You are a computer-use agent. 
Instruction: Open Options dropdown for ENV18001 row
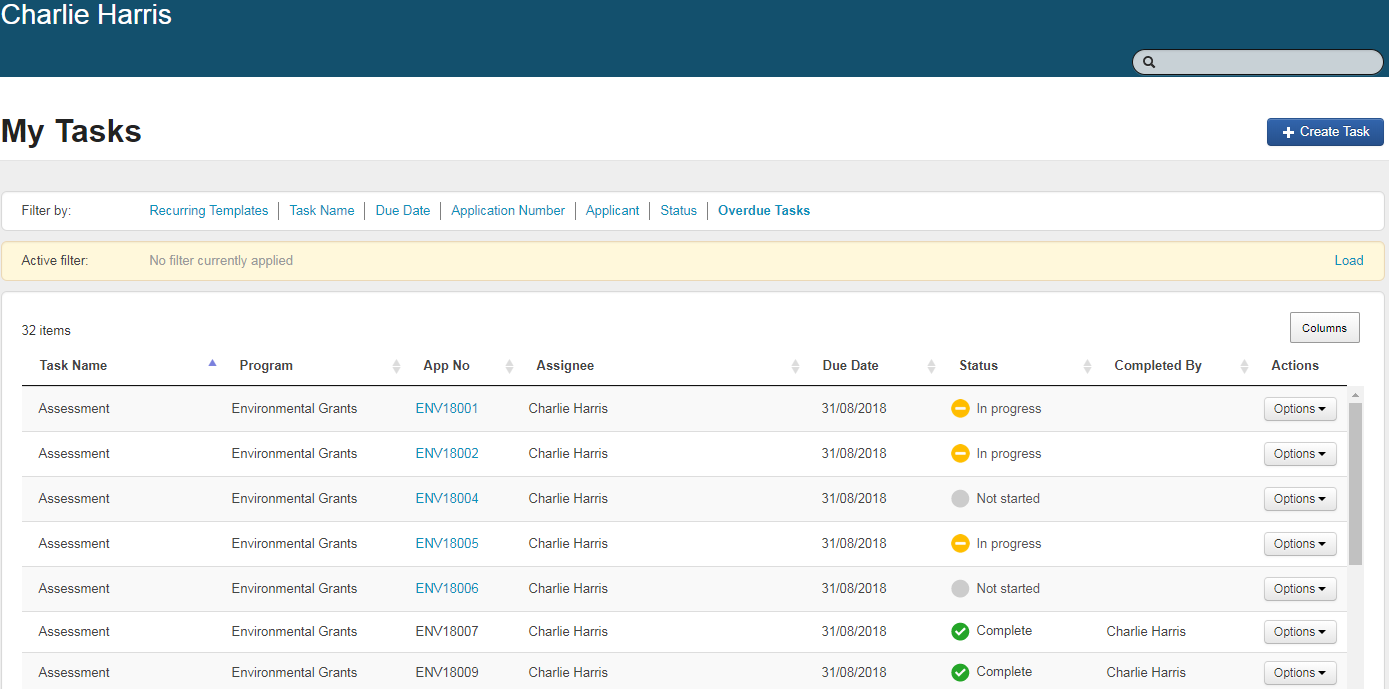tap(1300, 409)
